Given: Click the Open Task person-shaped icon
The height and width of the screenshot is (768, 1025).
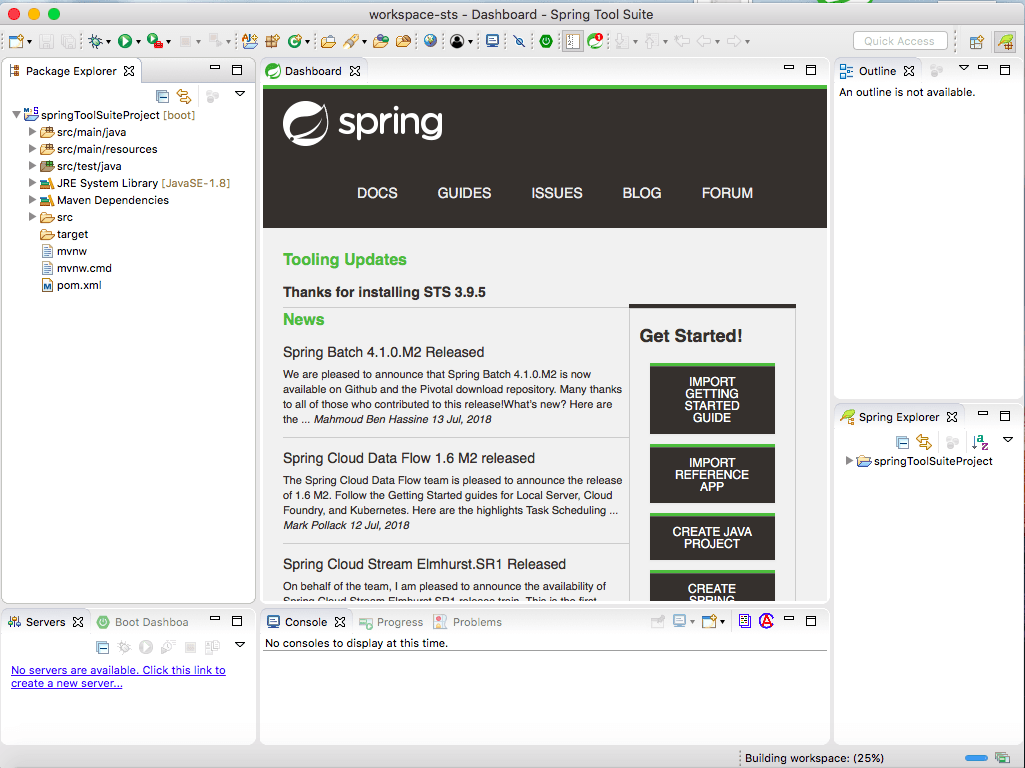Looking at the screenshot, I should coord(457,41).
